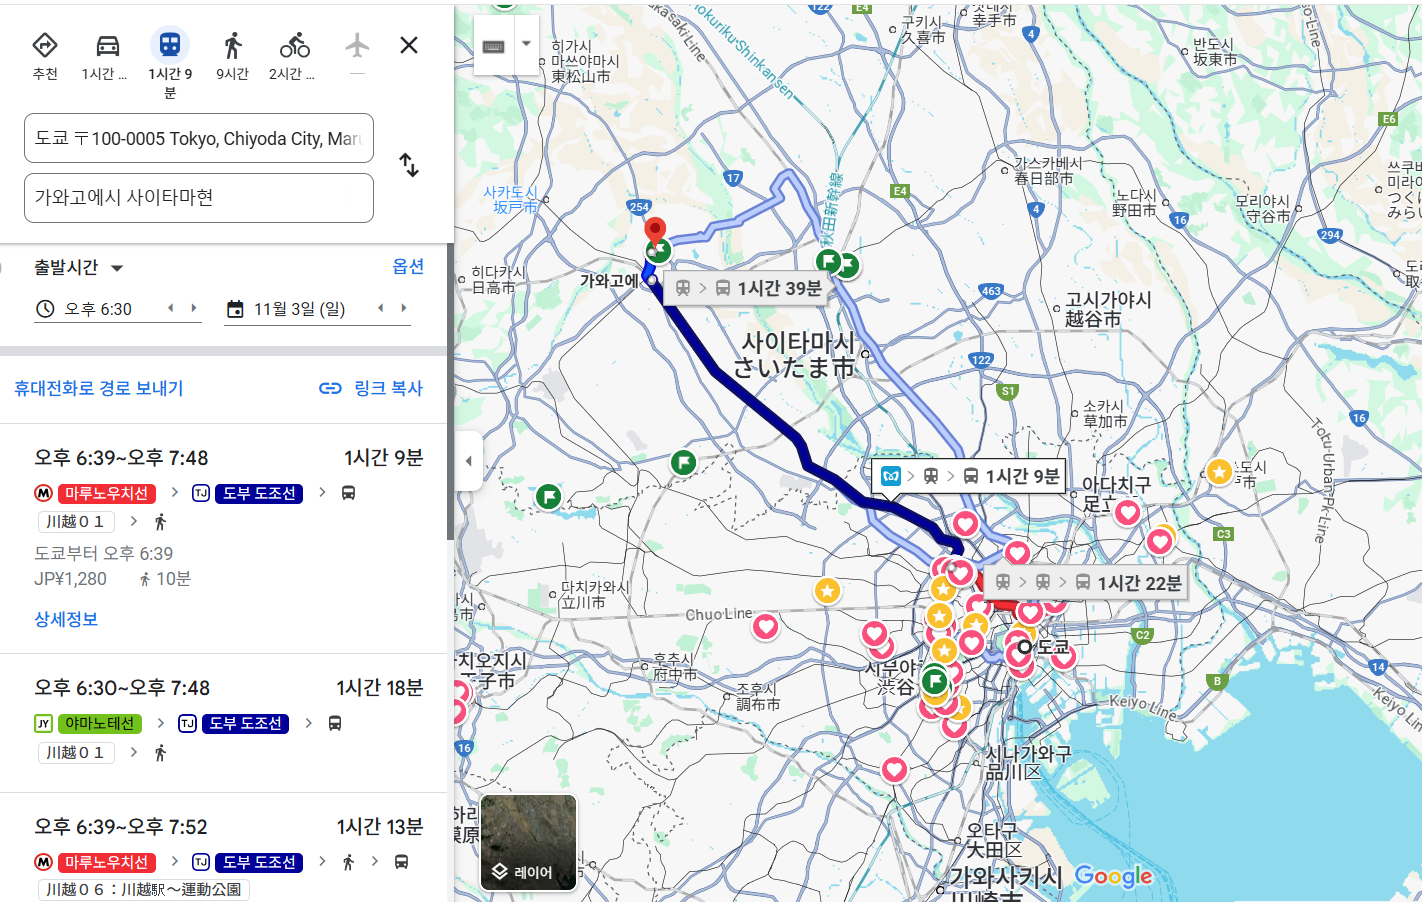Copy the route link (링크 복사)

(x=371, y=388)
